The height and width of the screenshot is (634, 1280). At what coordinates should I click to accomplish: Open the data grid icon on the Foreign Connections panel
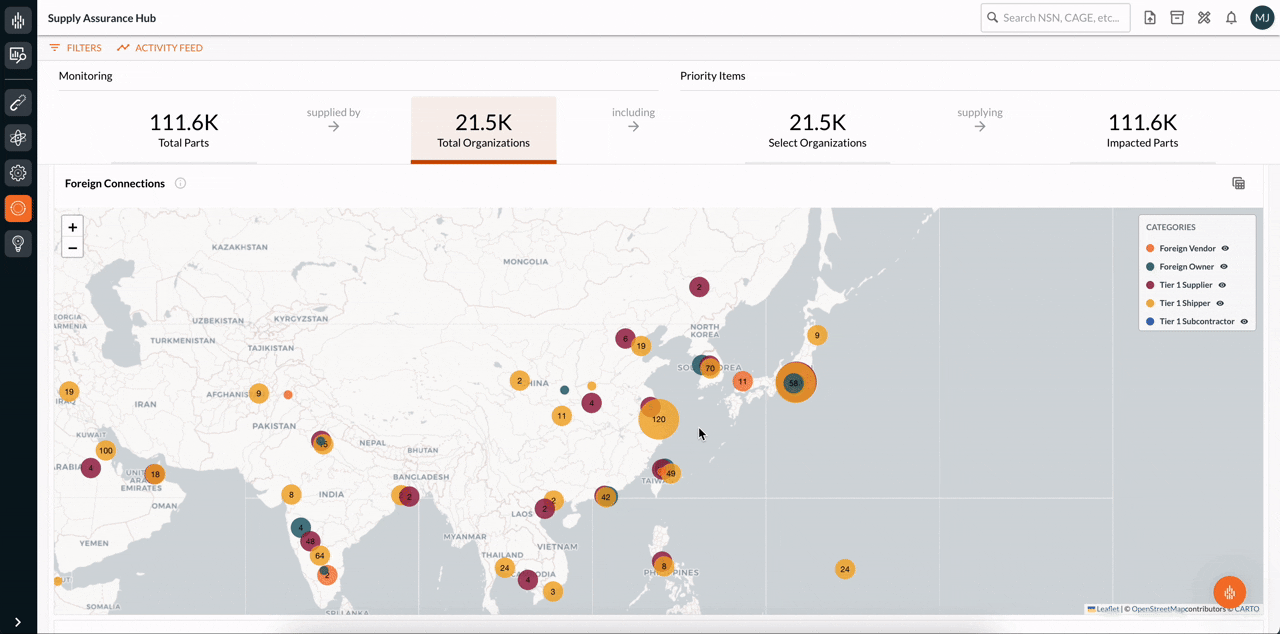[1238, 183]
